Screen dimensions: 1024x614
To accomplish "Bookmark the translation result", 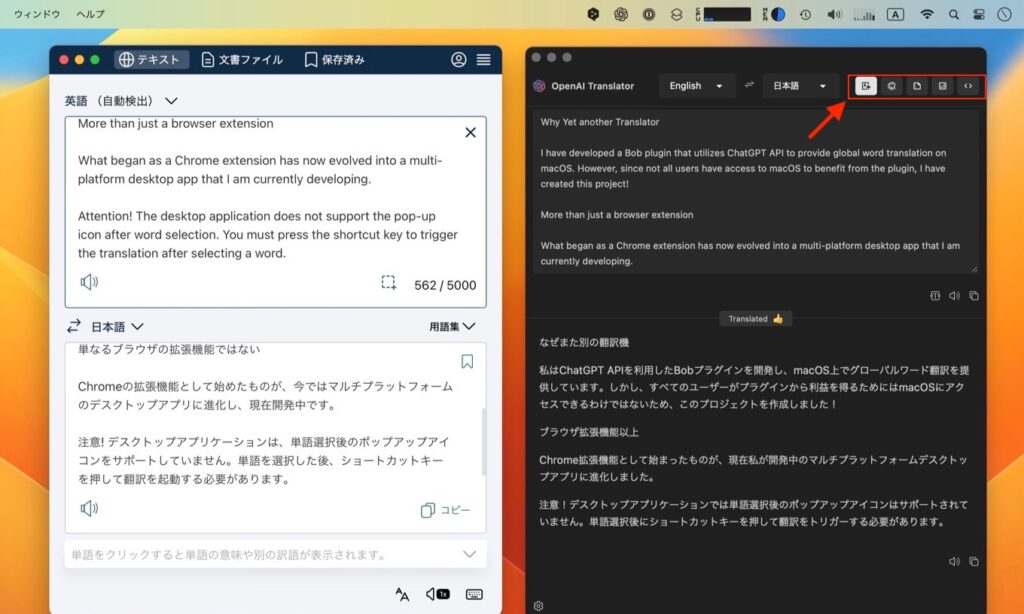I will 467,361.
